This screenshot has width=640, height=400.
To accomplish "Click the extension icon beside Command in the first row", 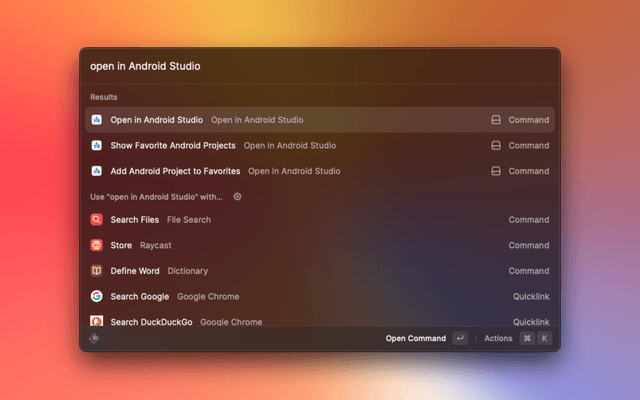I will point(495,120).
